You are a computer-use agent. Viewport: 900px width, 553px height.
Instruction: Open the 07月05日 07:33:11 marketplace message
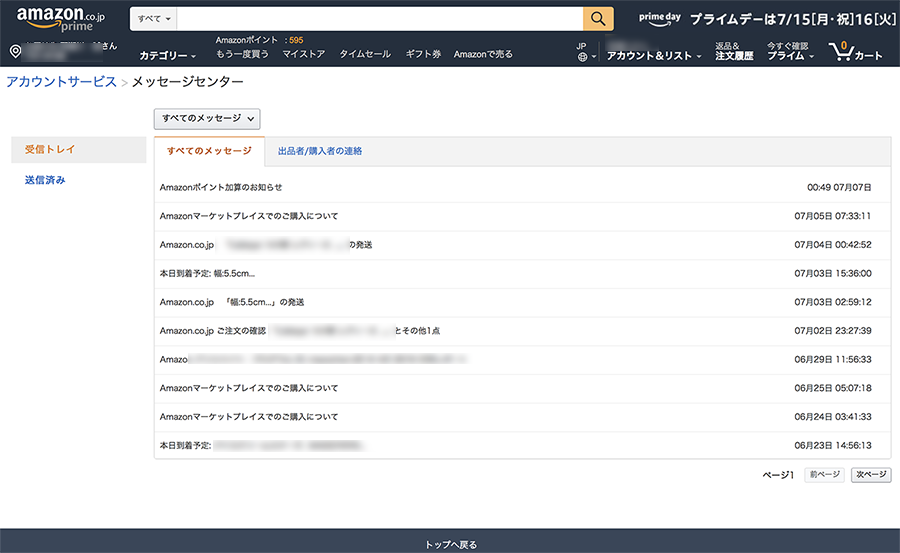coord(522,216)
